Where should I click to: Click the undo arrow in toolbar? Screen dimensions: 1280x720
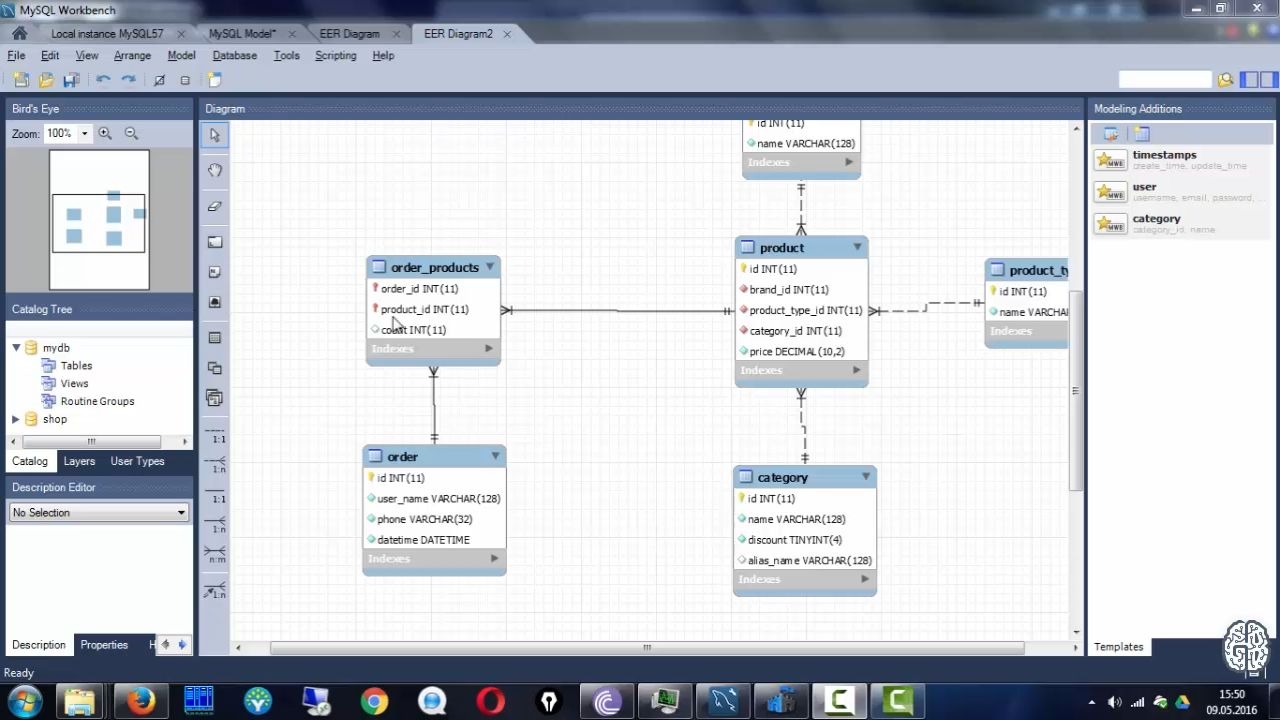(x=103, y=80)
